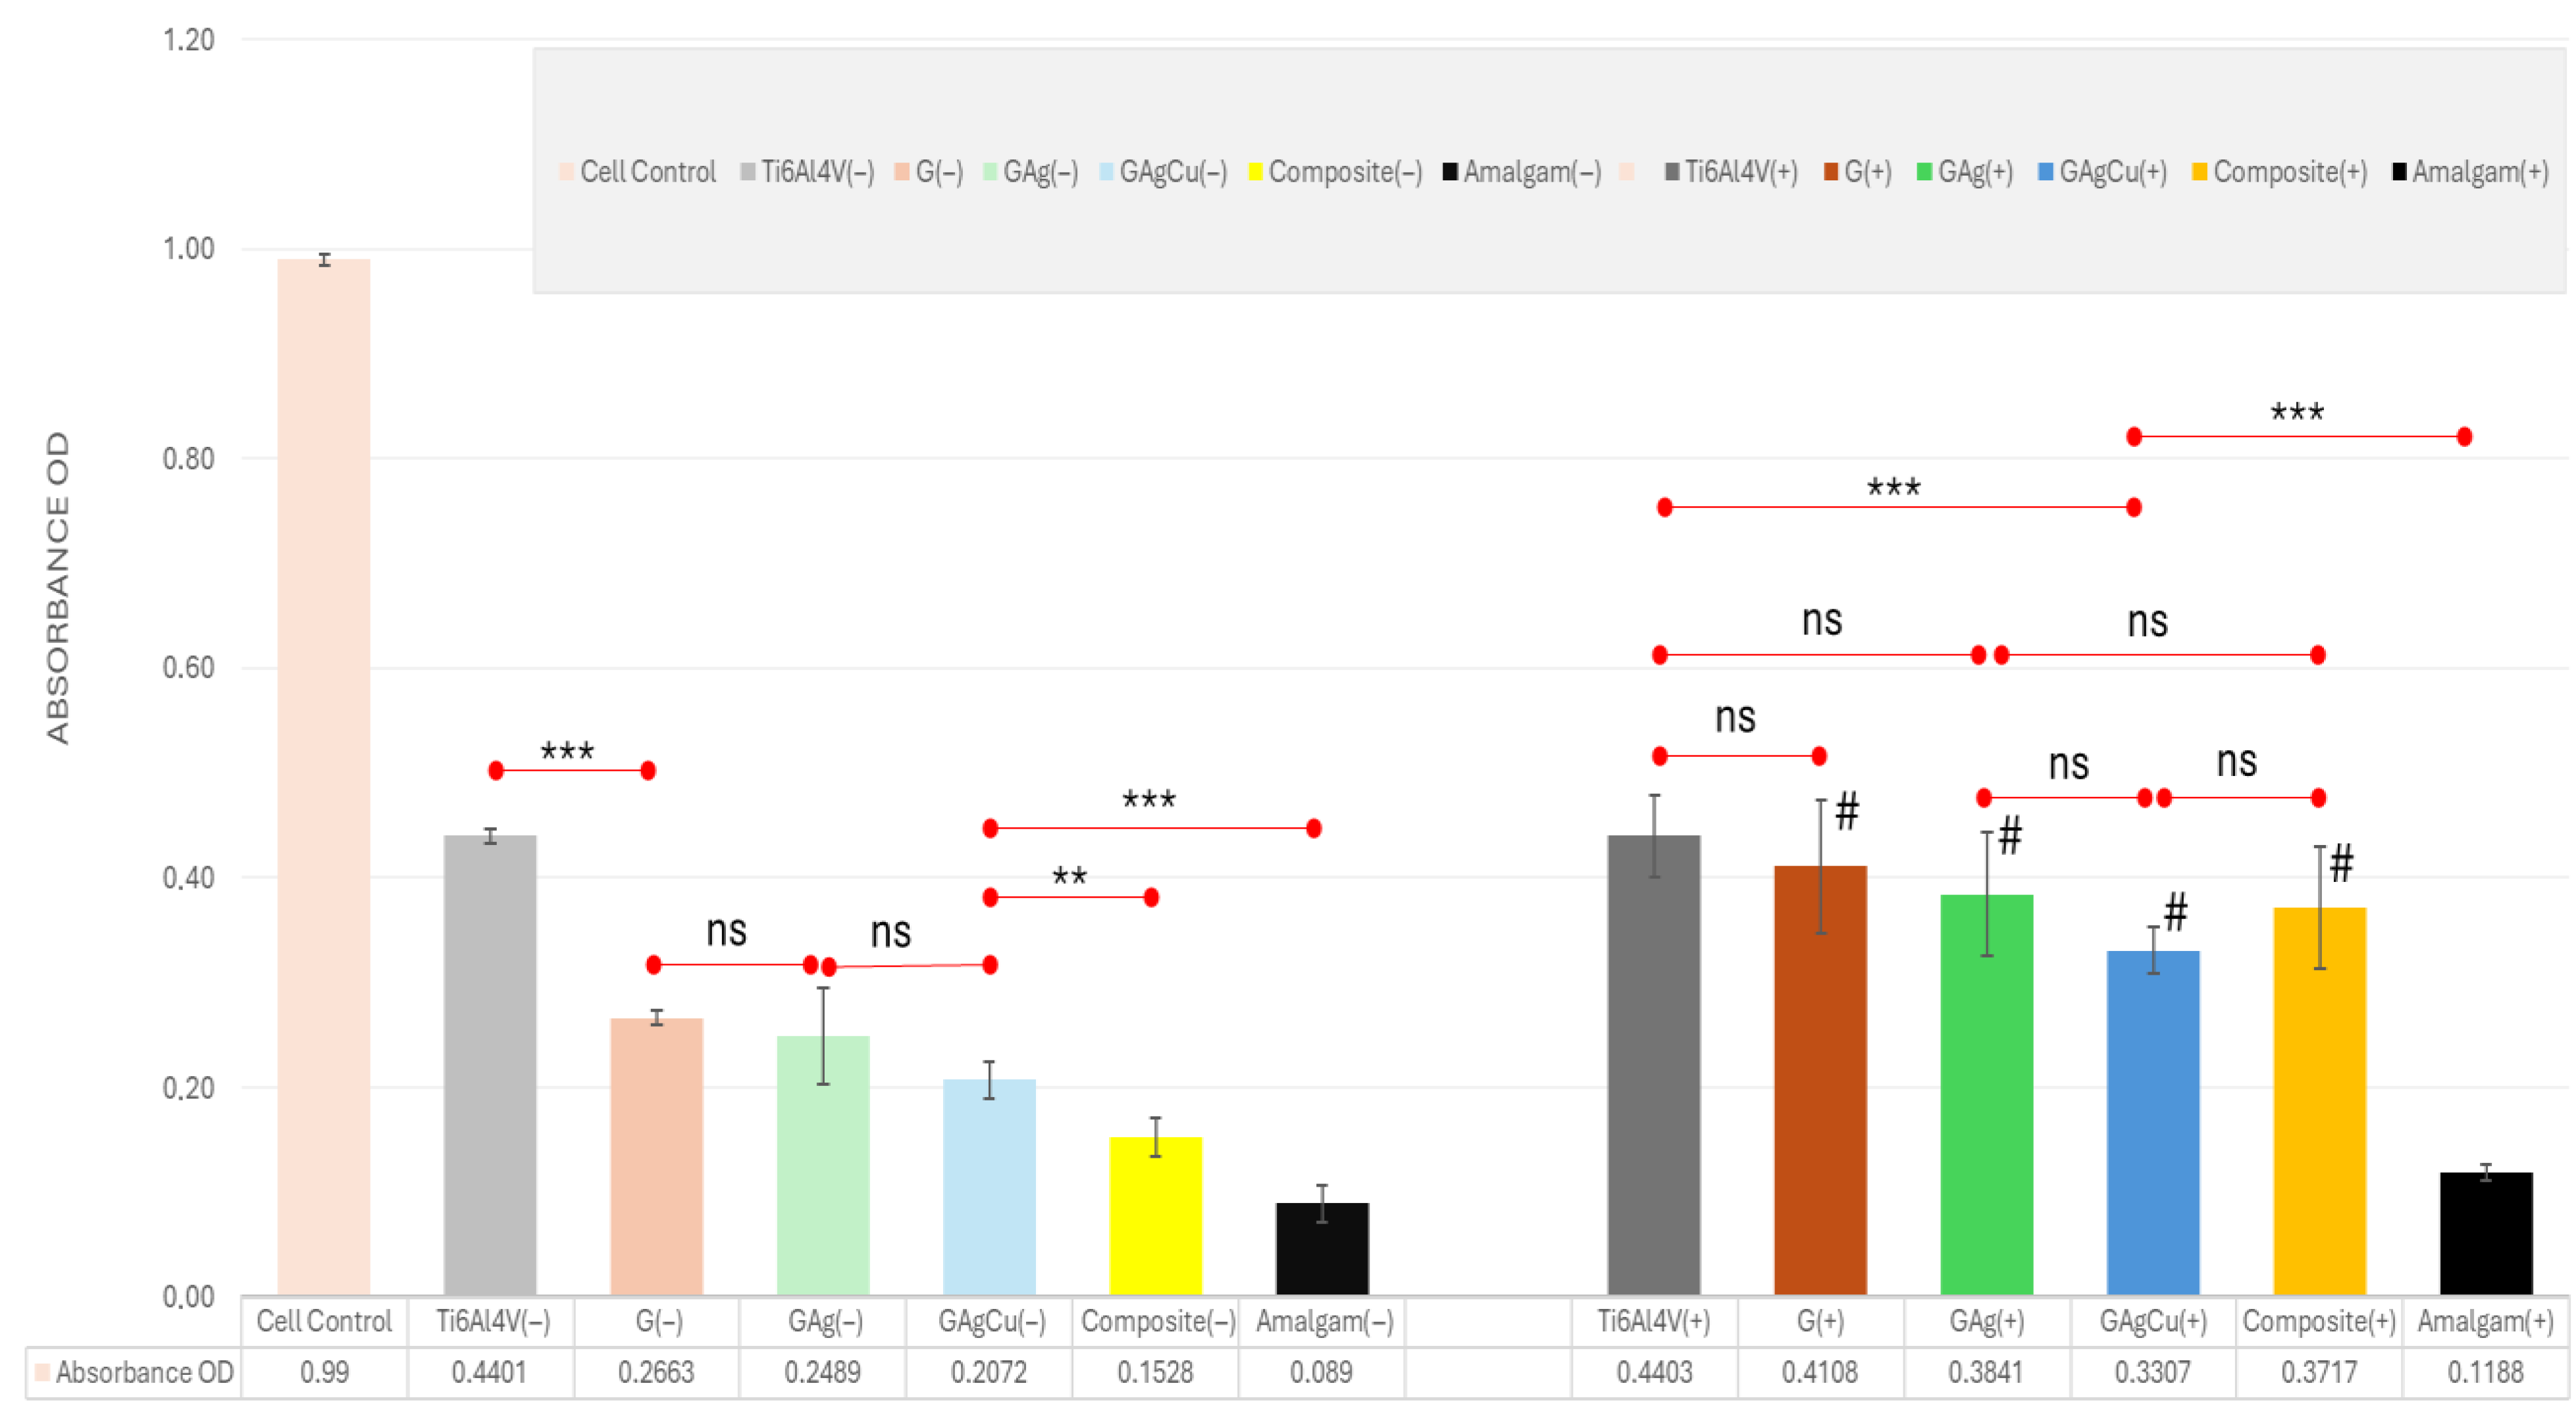The image size is (2576, 1415).
Task: Select the table value 0.089
Action: click(1321, 1372)
